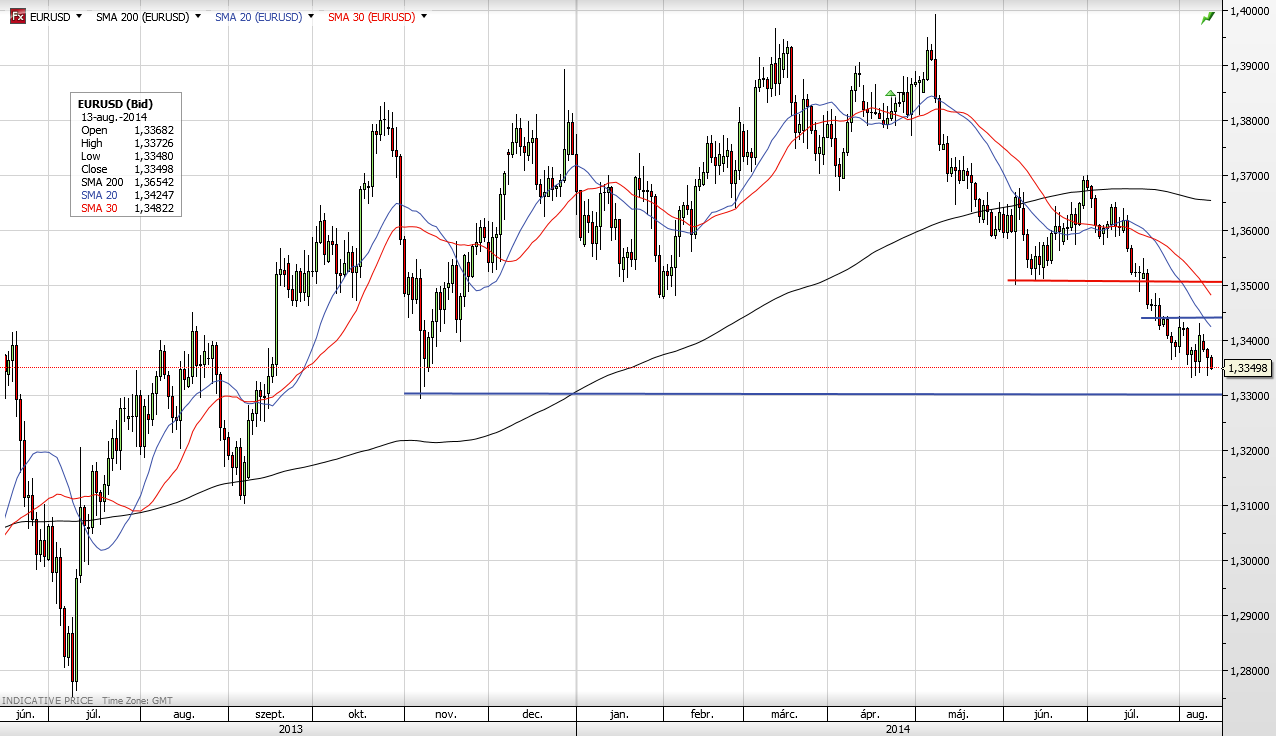Click the green arrow icon at top right
Viewport: 1276px width, 736px height.
[1207, 17]
